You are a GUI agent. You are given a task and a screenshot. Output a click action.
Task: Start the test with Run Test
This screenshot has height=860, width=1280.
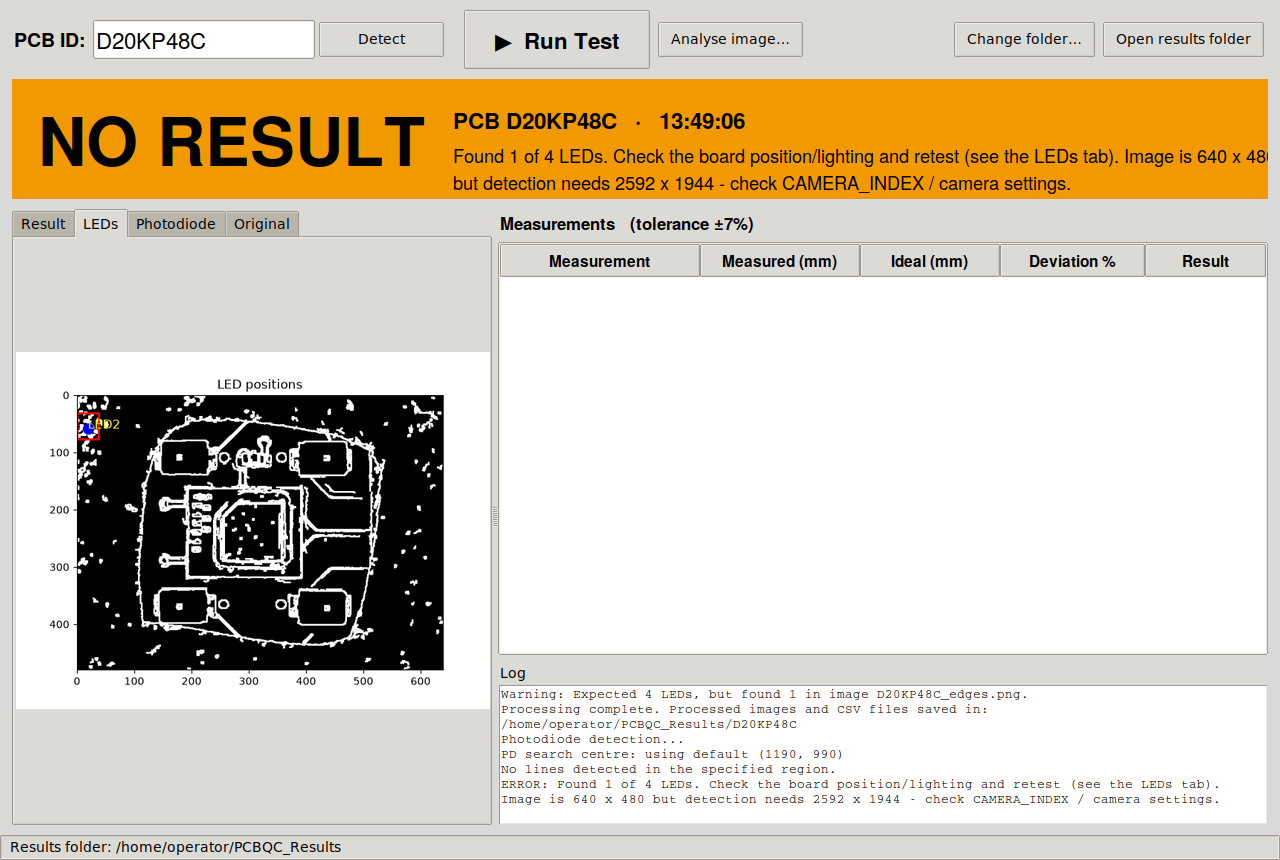(557, 40)
